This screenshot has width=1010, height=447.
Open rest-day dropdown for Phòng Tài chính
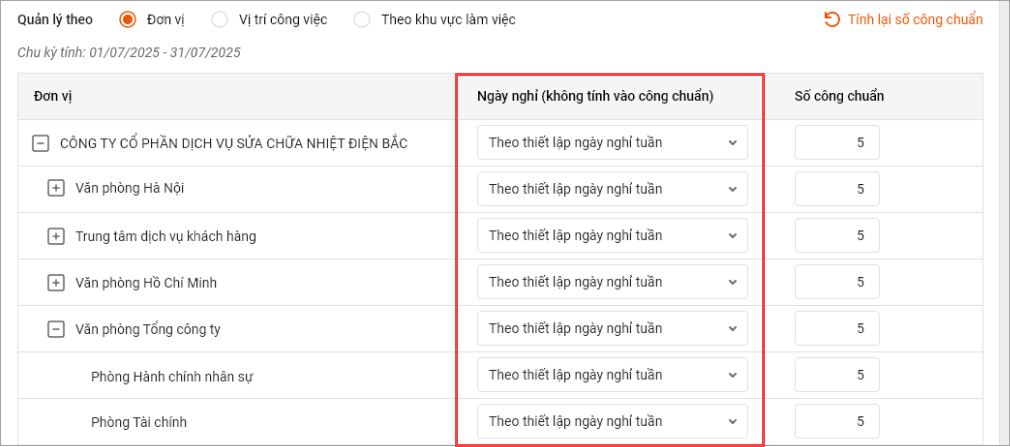(x=612, y=421)
